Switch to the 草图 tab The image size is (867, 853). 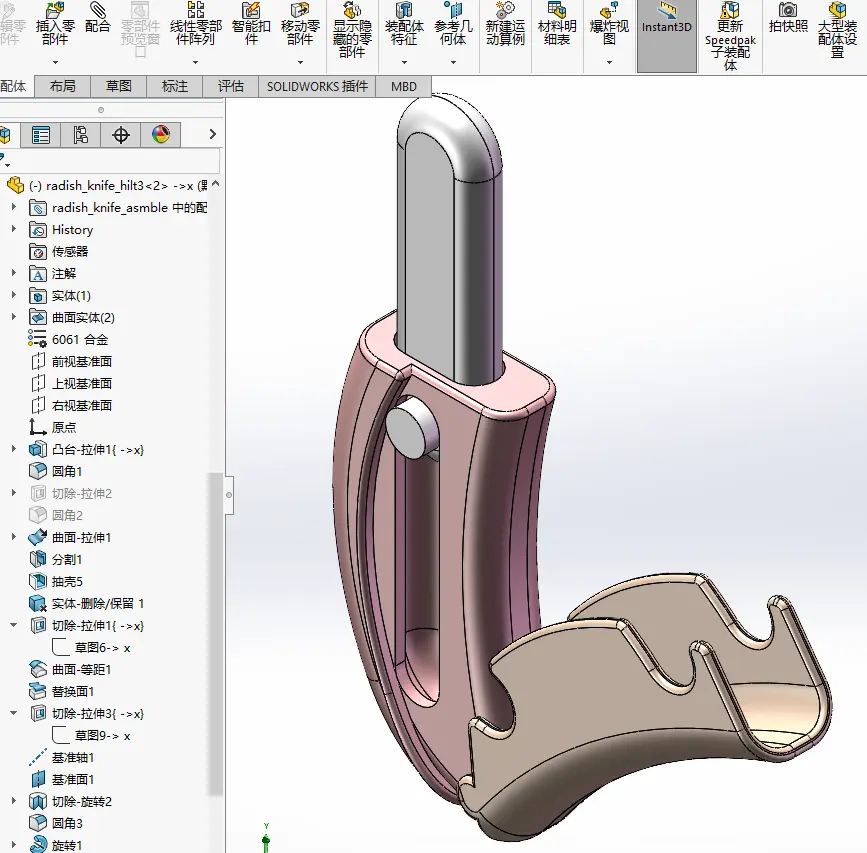118,87
